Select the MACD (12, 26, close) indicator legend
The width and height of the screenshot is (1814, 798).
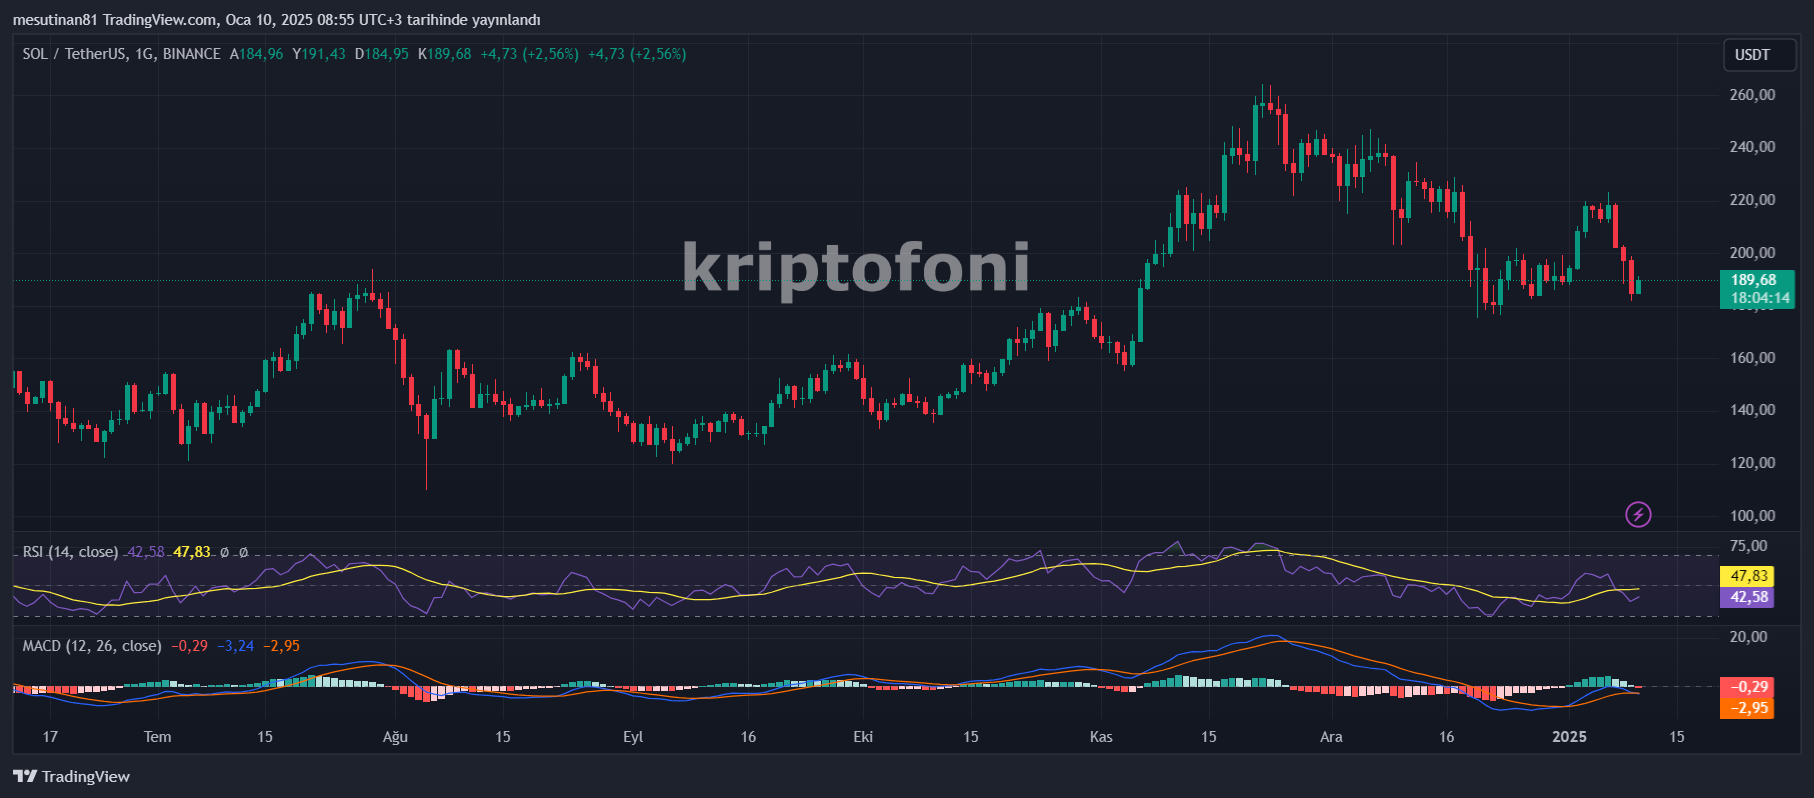(x=92, y=646)
